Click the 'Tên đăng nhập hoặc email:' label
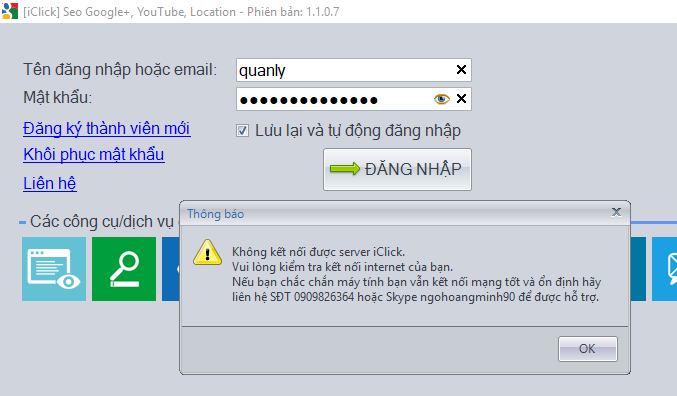The height and width of the screenshot is (396, 677). pos(120,70)
